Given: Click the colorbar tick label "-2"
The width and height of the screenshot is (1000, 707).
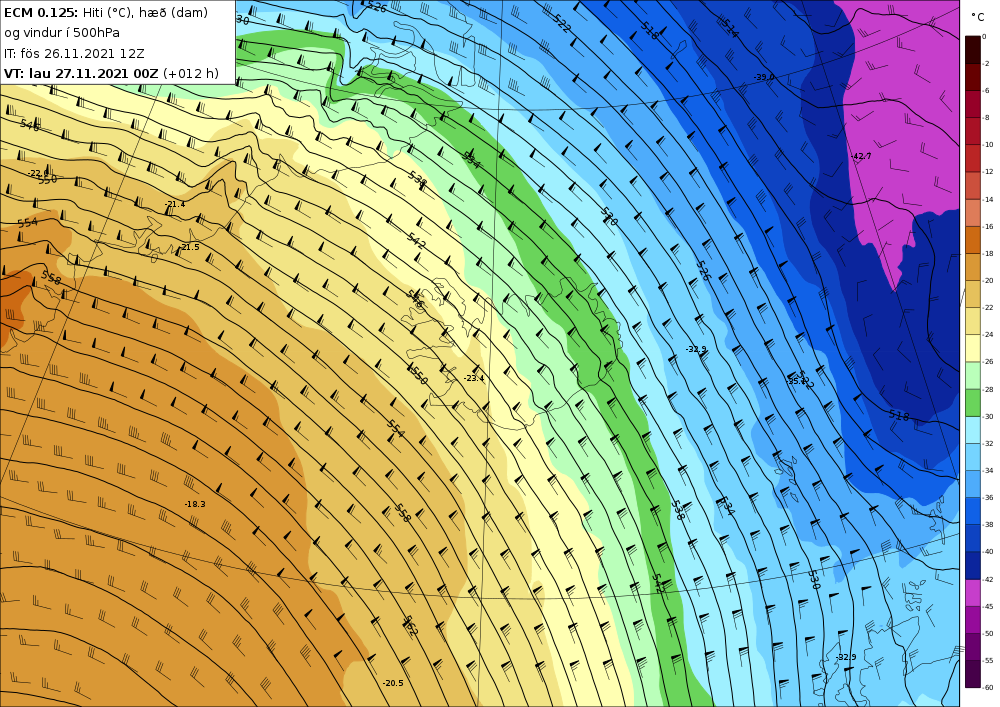Looking at the screenshot, I should pos(987,64).
